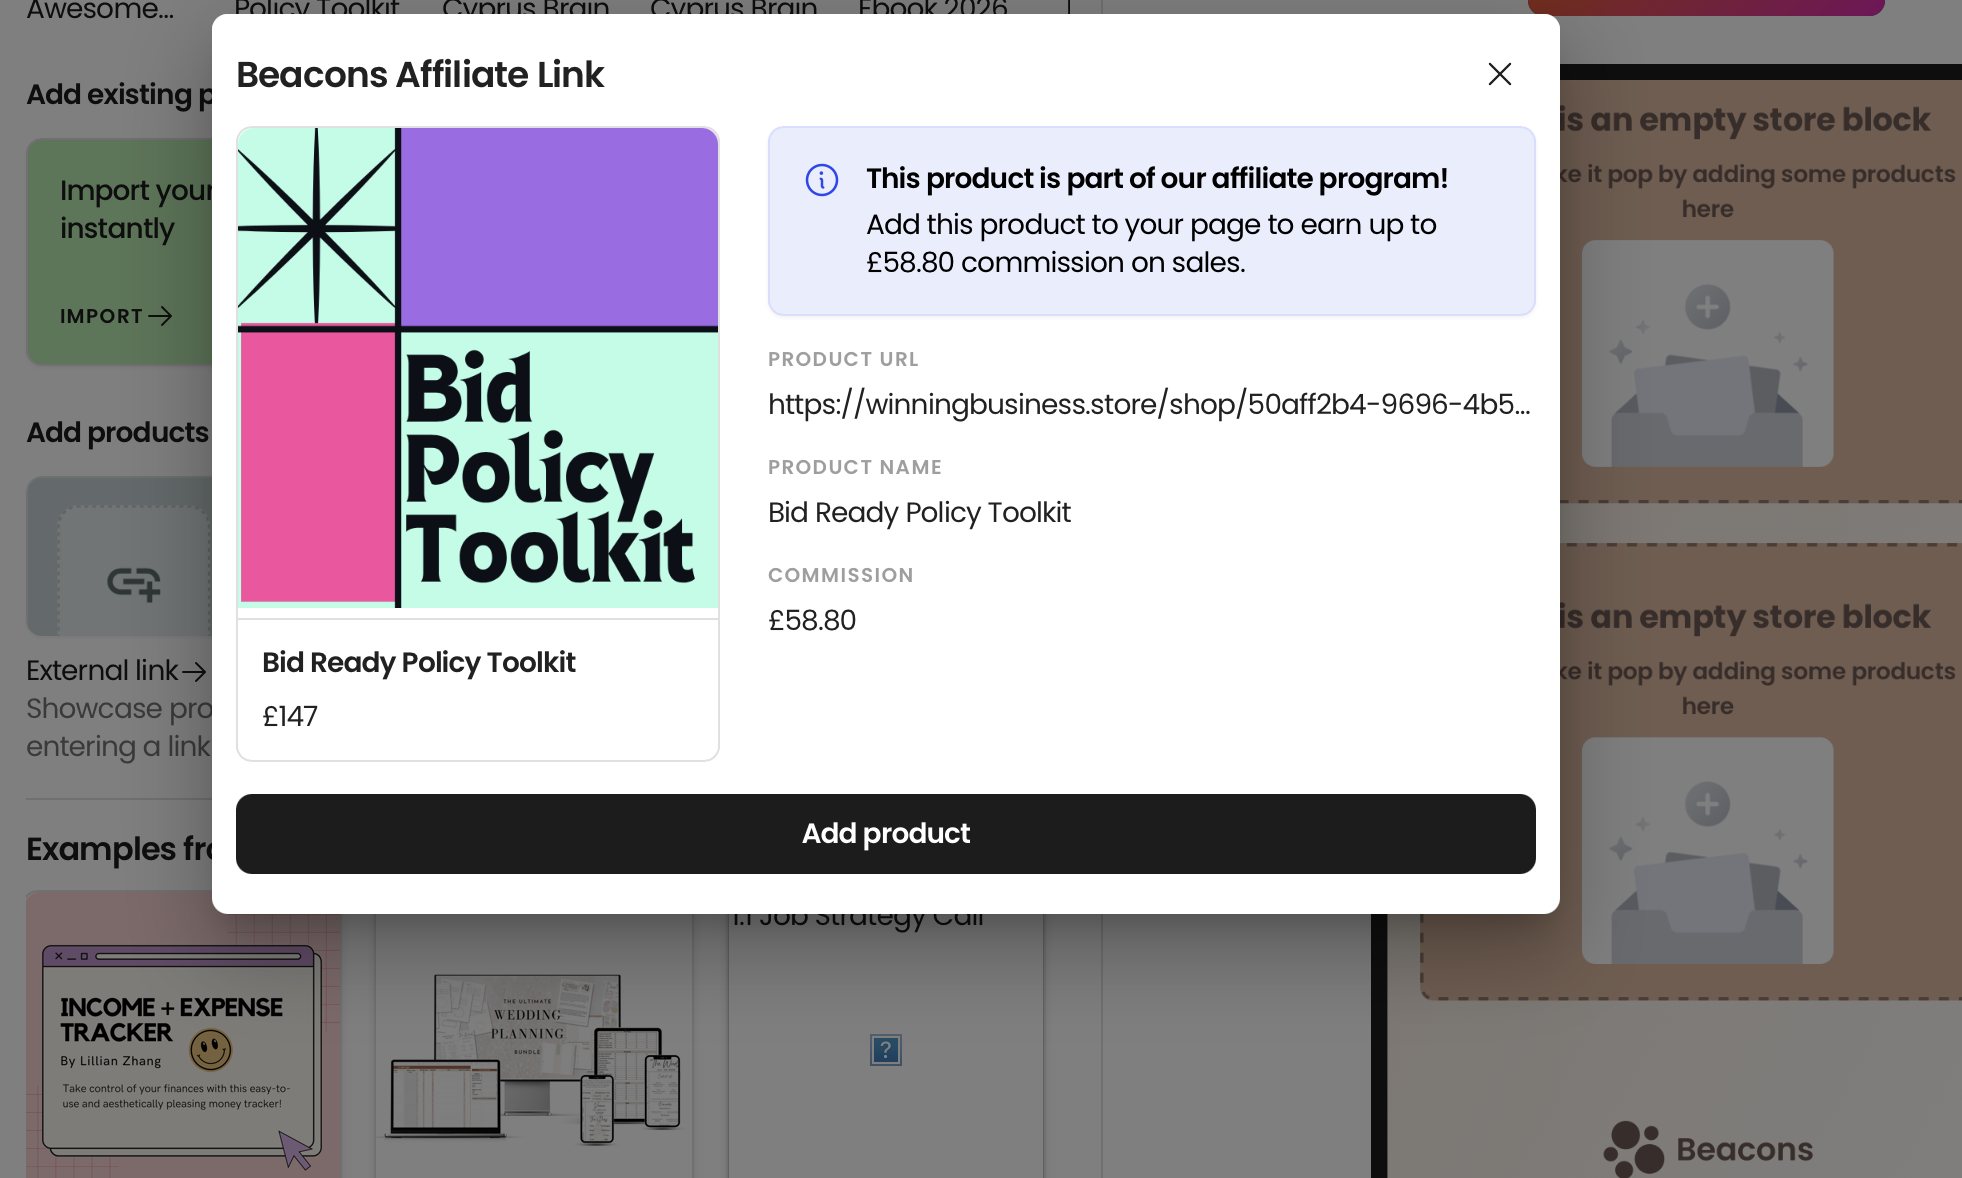Click the PRODUCT NAME label
Viewport: 1962px width, 1178px height.
(x=855, y=467)
